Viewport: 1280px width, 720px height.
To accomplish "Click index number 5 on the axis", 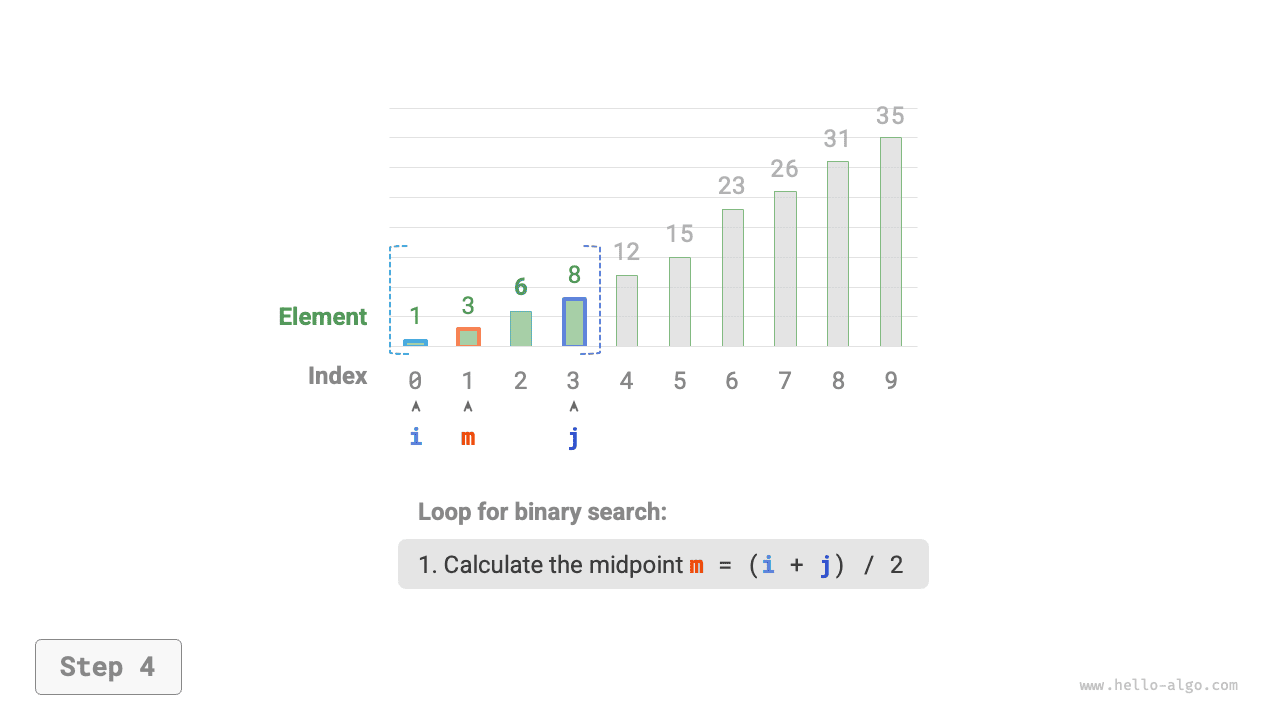I will tap(679, 381).
